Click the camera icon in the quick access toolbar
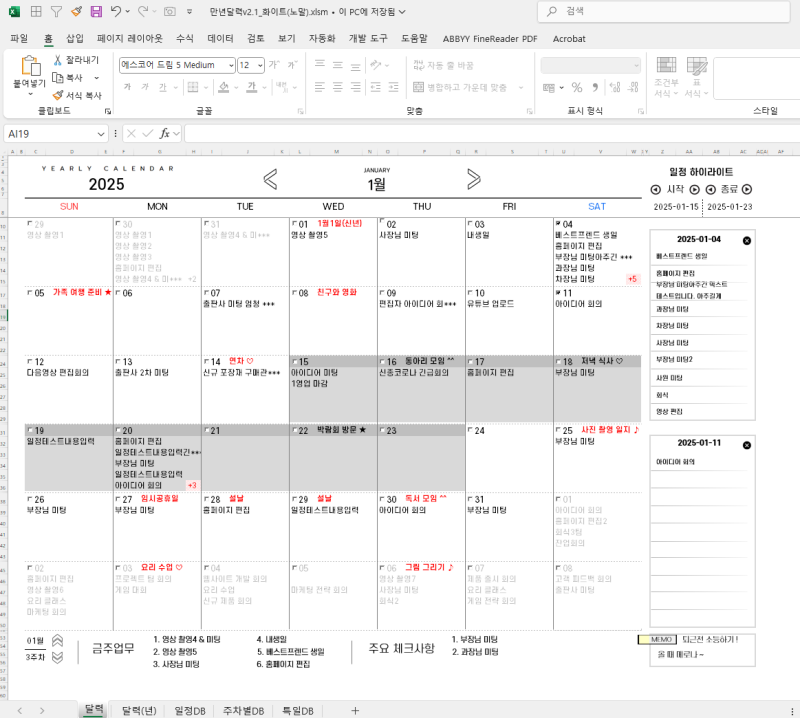 tap(169, 12)
